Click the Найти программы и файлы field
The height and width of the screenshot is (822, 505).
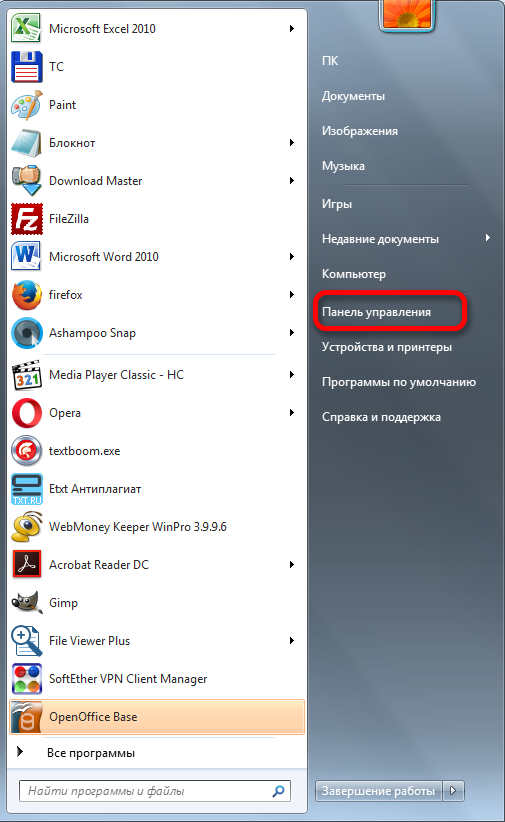(155, 791)
